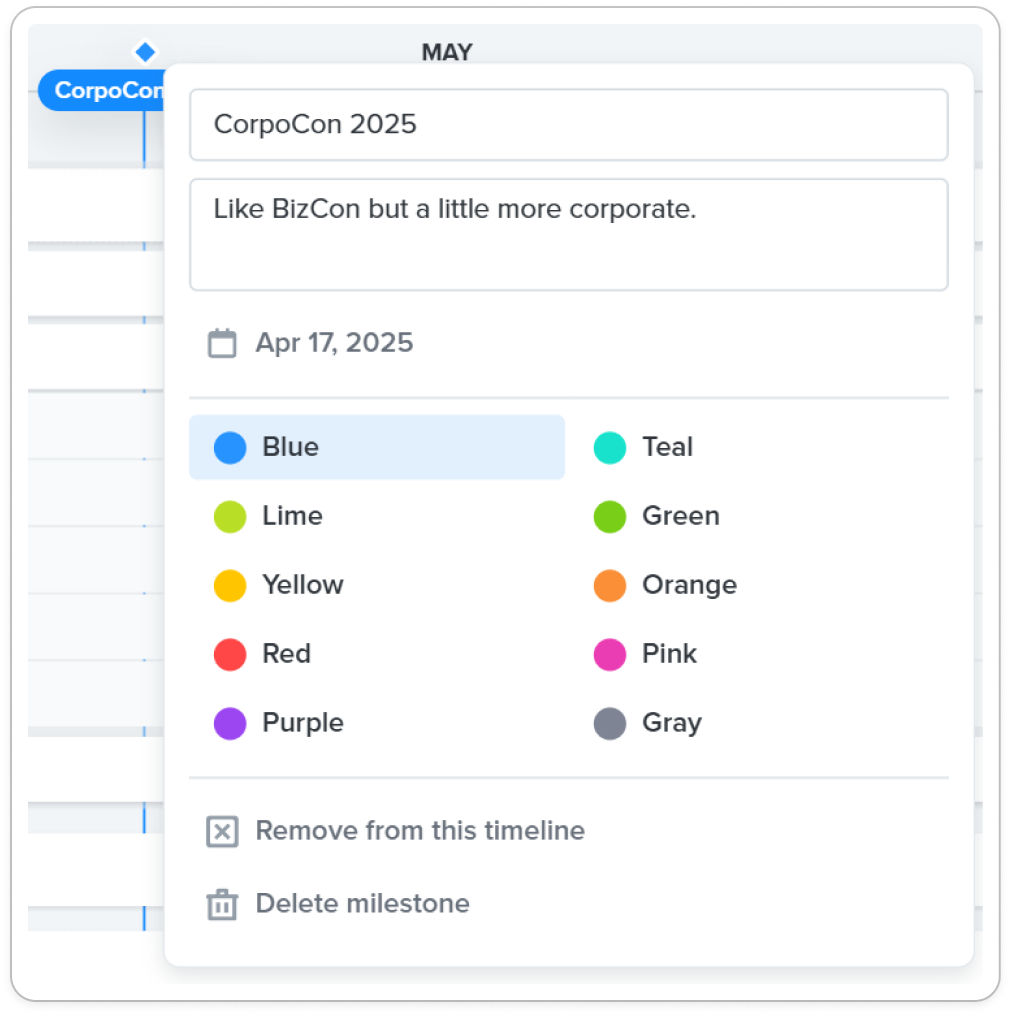This screenshot has width=1011, height=1016.
Task: Click the CorpoCon milestone label pill
Action: [102, 91]
